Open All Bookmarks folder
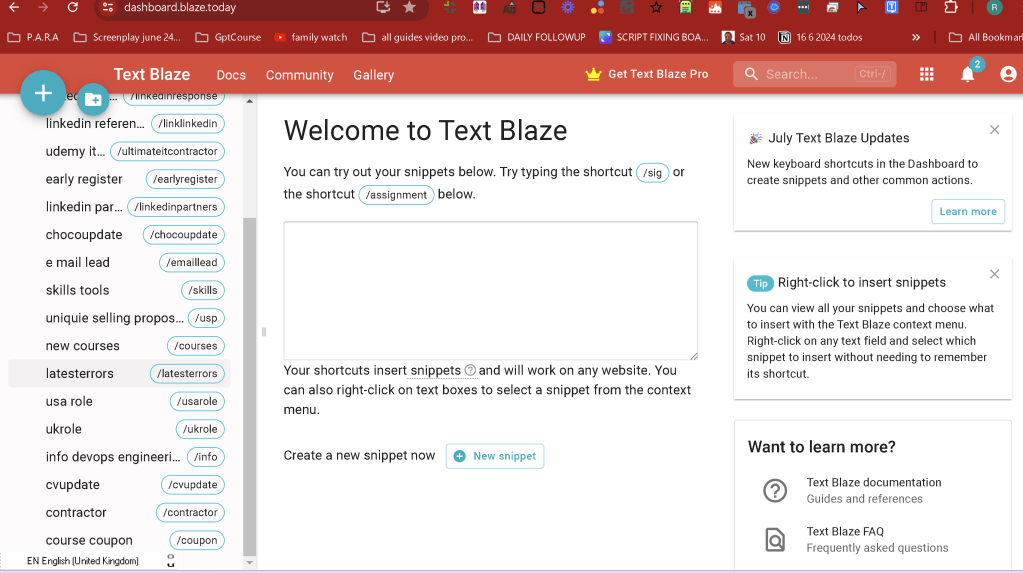Viewport: 1023px width, 573px height. click(x=985, y=37)
